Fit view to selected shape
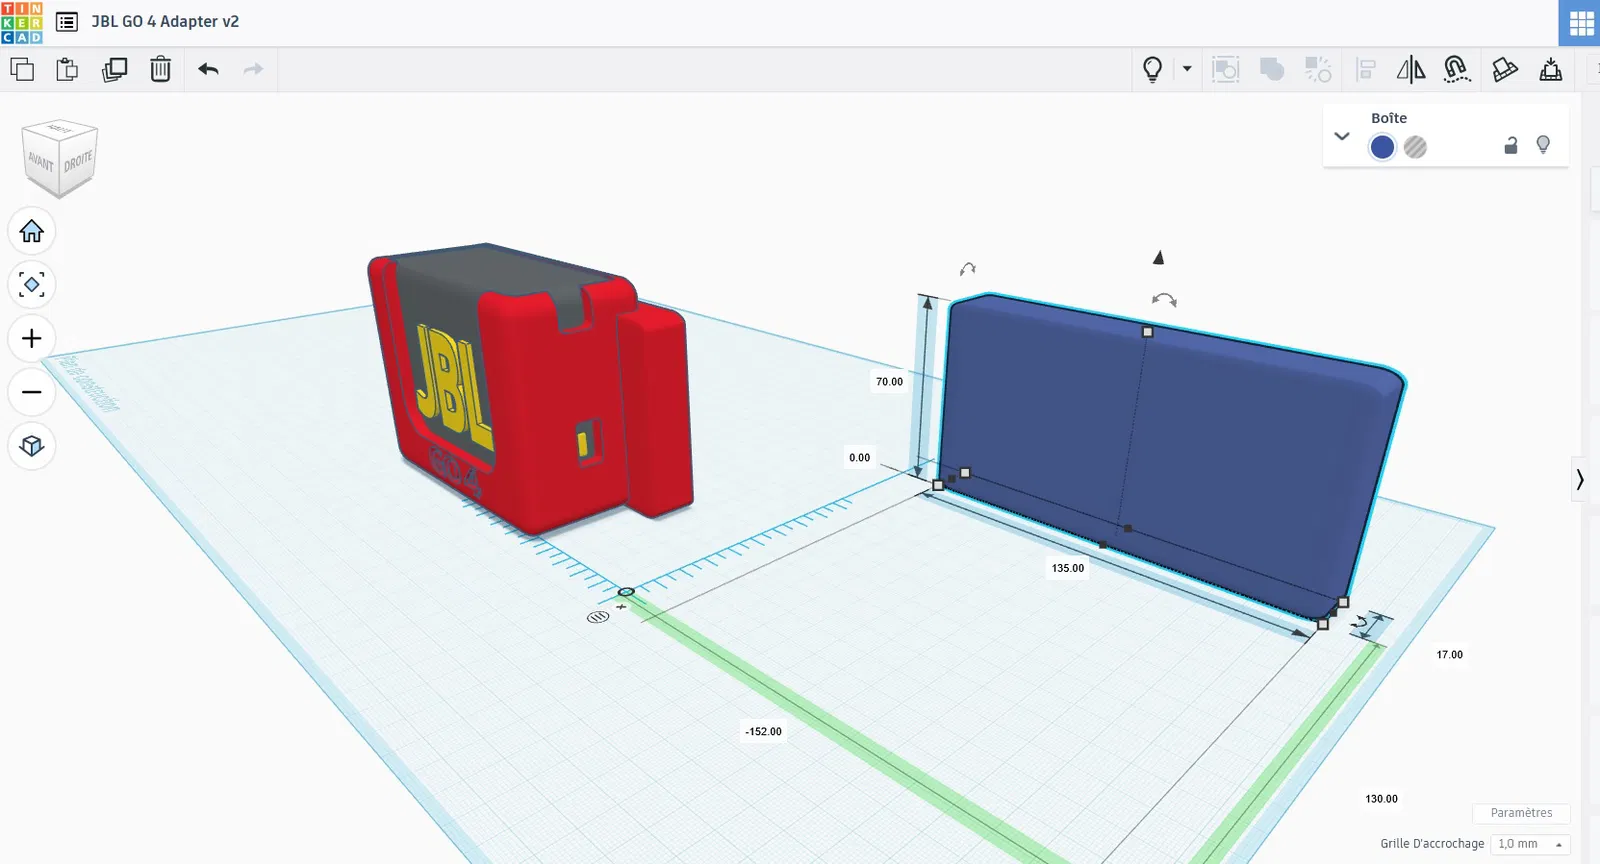Screen dimensions: 1600x864 coord(32,285)
